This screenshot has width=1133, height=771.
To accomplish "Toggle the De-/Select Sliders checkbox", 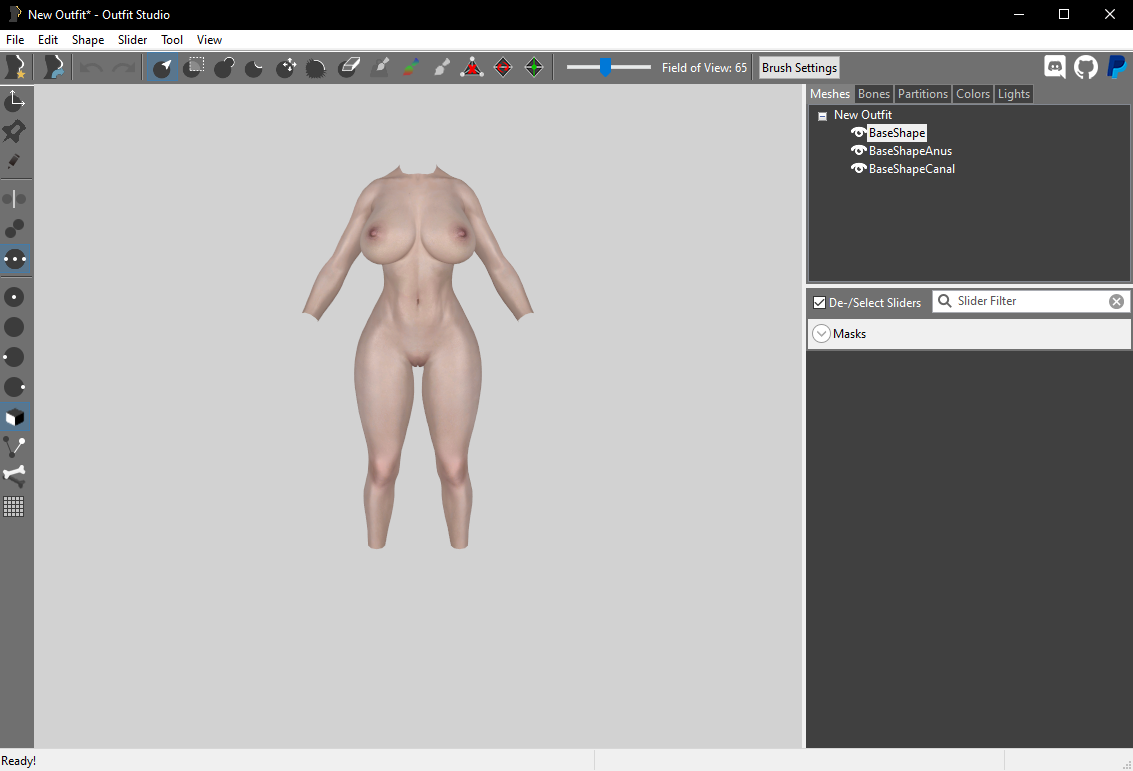I will [819, 303].
